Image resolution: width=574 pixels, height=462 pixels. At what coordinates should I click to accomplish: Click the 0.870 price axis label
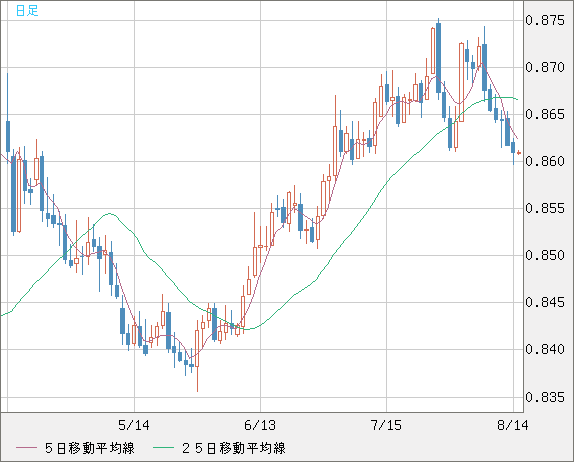click(545, 67)
